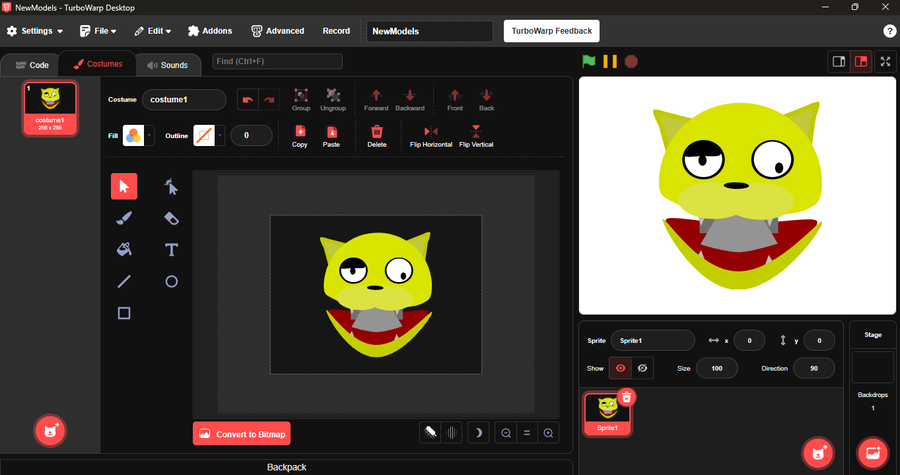
Task: Select the Eraser tool
Action: [x=171, y=218]
